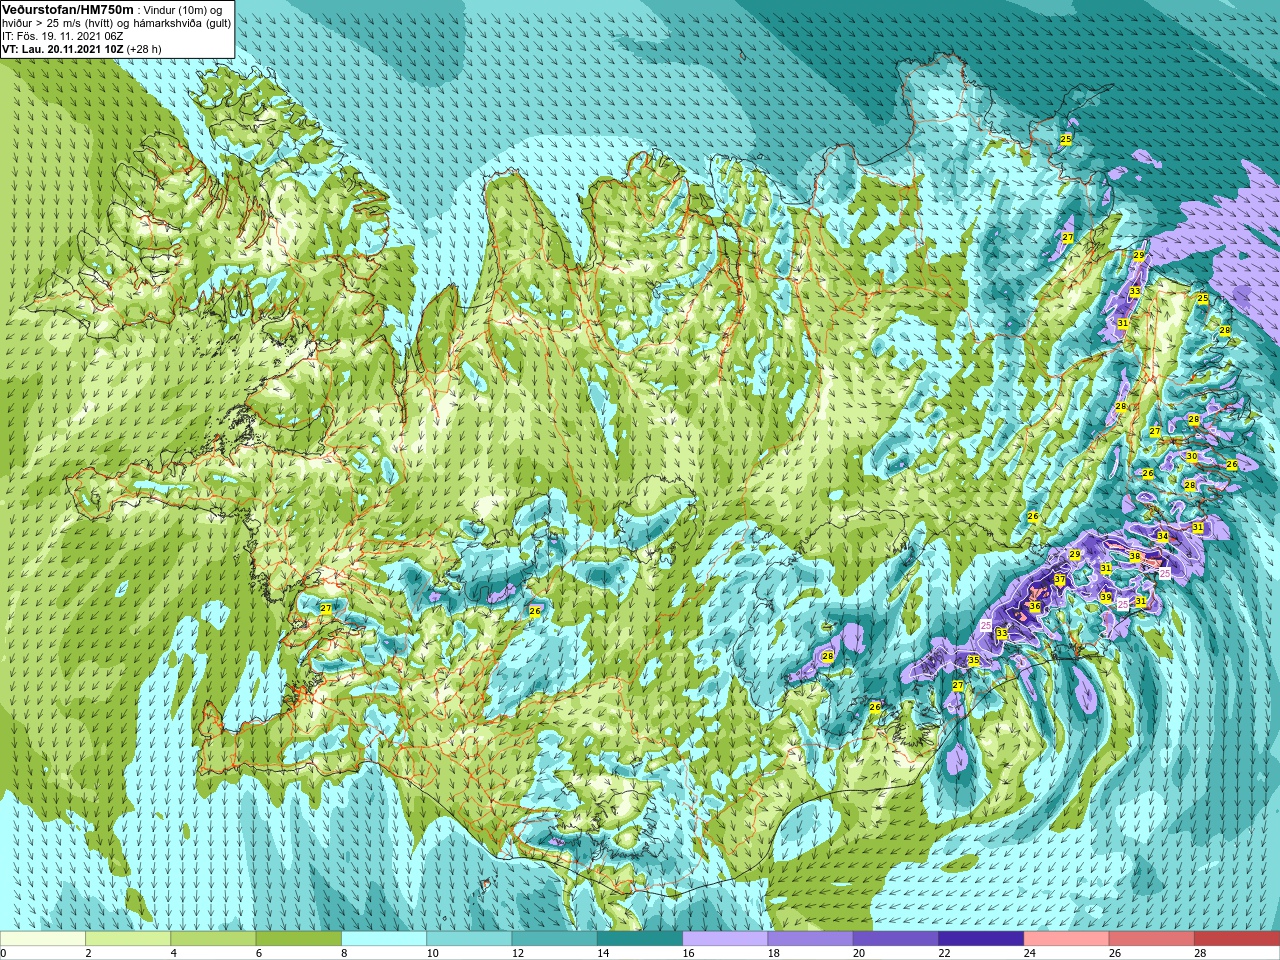The height and width of the screenshot is (960, 1280).
Task: Pick the yellow gust label "39"
Action: 1105,597
